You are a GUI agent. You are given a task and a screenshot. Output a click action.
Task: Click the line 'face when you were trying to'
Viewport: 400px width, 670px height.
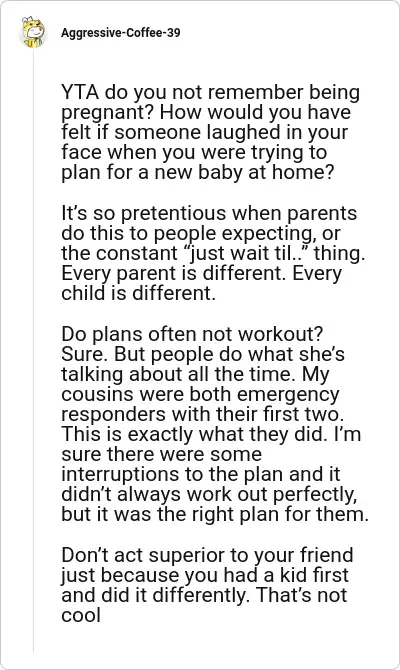tap(194, 152)
